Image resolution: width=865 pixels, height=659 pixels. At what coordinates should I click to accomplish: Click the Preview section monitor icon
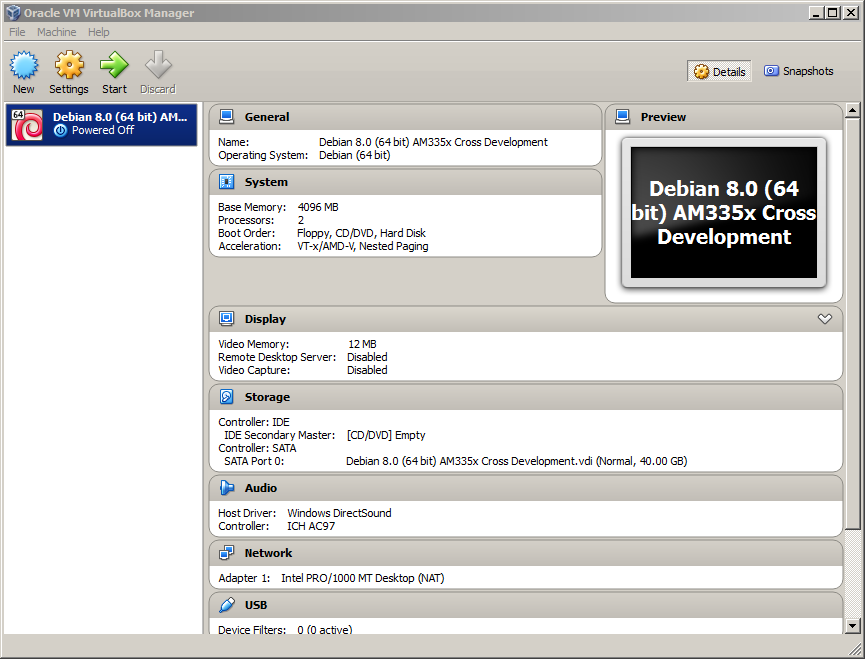(623, 116)
